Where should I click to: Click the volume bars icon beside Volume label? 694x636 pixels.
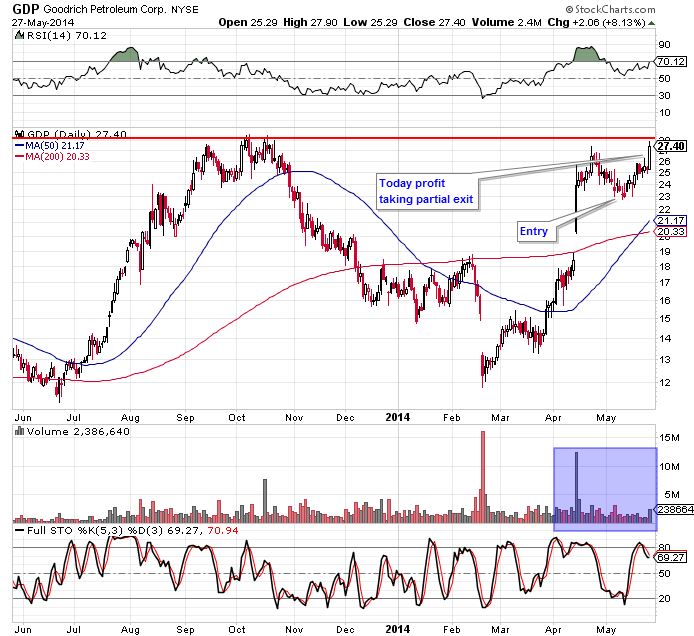point(19,431)
